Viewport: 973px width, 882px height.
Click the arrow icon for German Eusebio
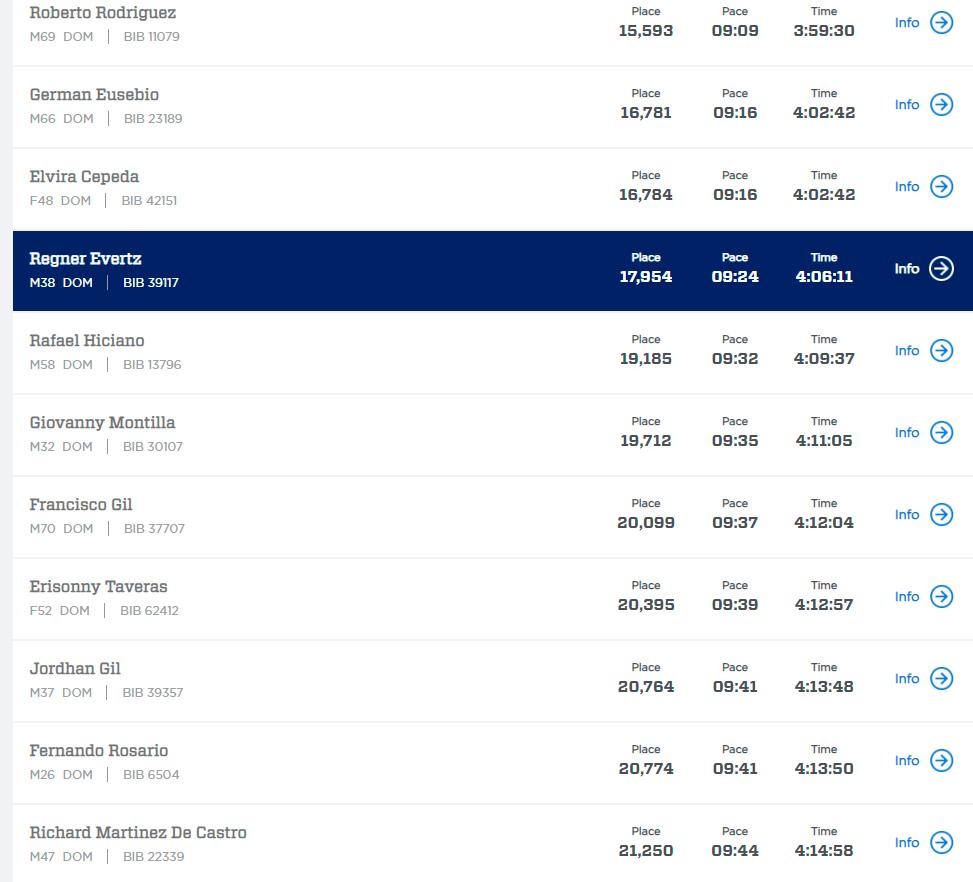(941, 105)
